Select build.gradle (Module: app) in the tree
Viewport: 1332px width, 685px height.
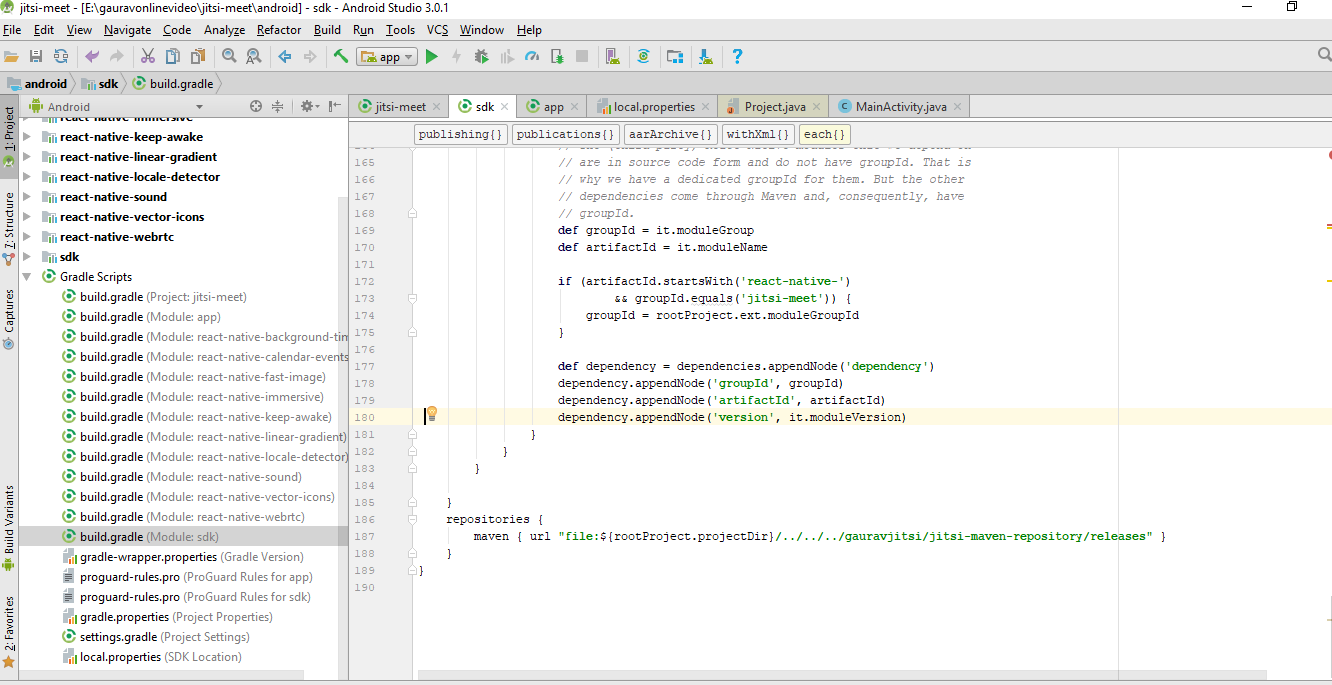[150, 316]
